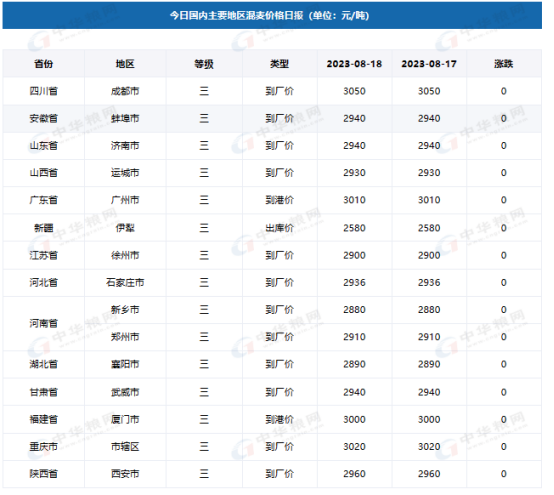Select the 2023-08-18 date column header
This screenshot has width=554, height=495.
pos(354,64)
